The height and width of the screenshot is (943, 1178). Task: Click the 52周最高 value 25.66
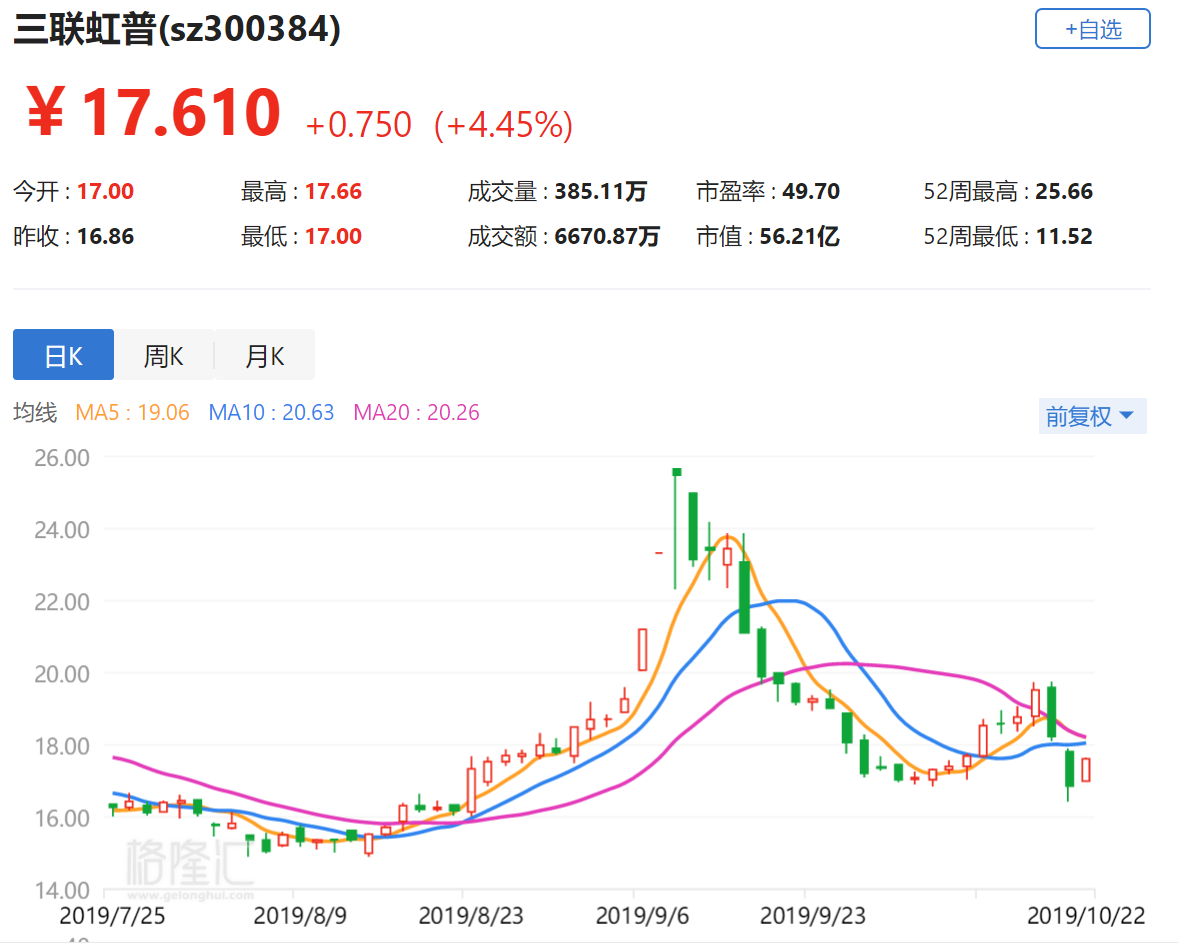(x=1064, y=192)
